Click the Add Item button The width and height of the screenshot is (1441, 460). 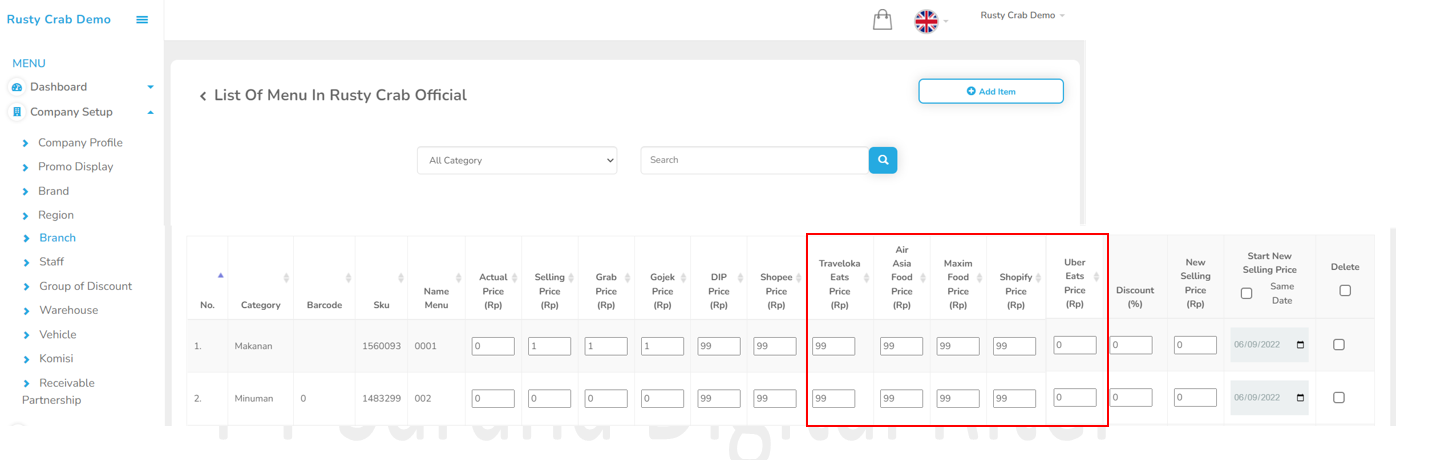coord(990,91)
